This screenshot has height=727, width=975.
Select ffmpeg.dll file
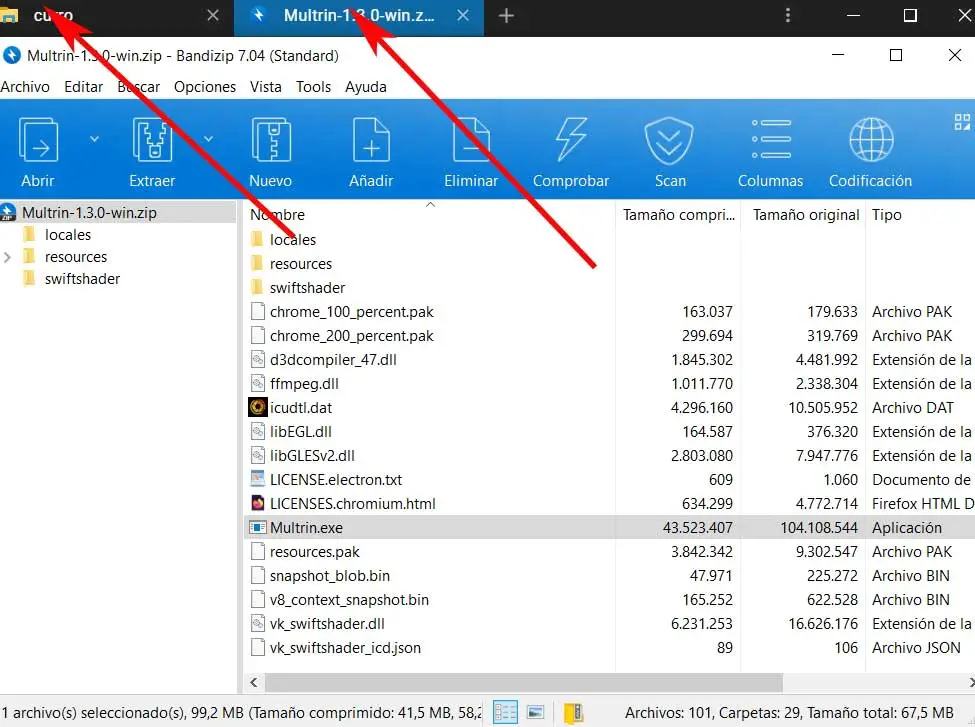(x=304, y=384)
